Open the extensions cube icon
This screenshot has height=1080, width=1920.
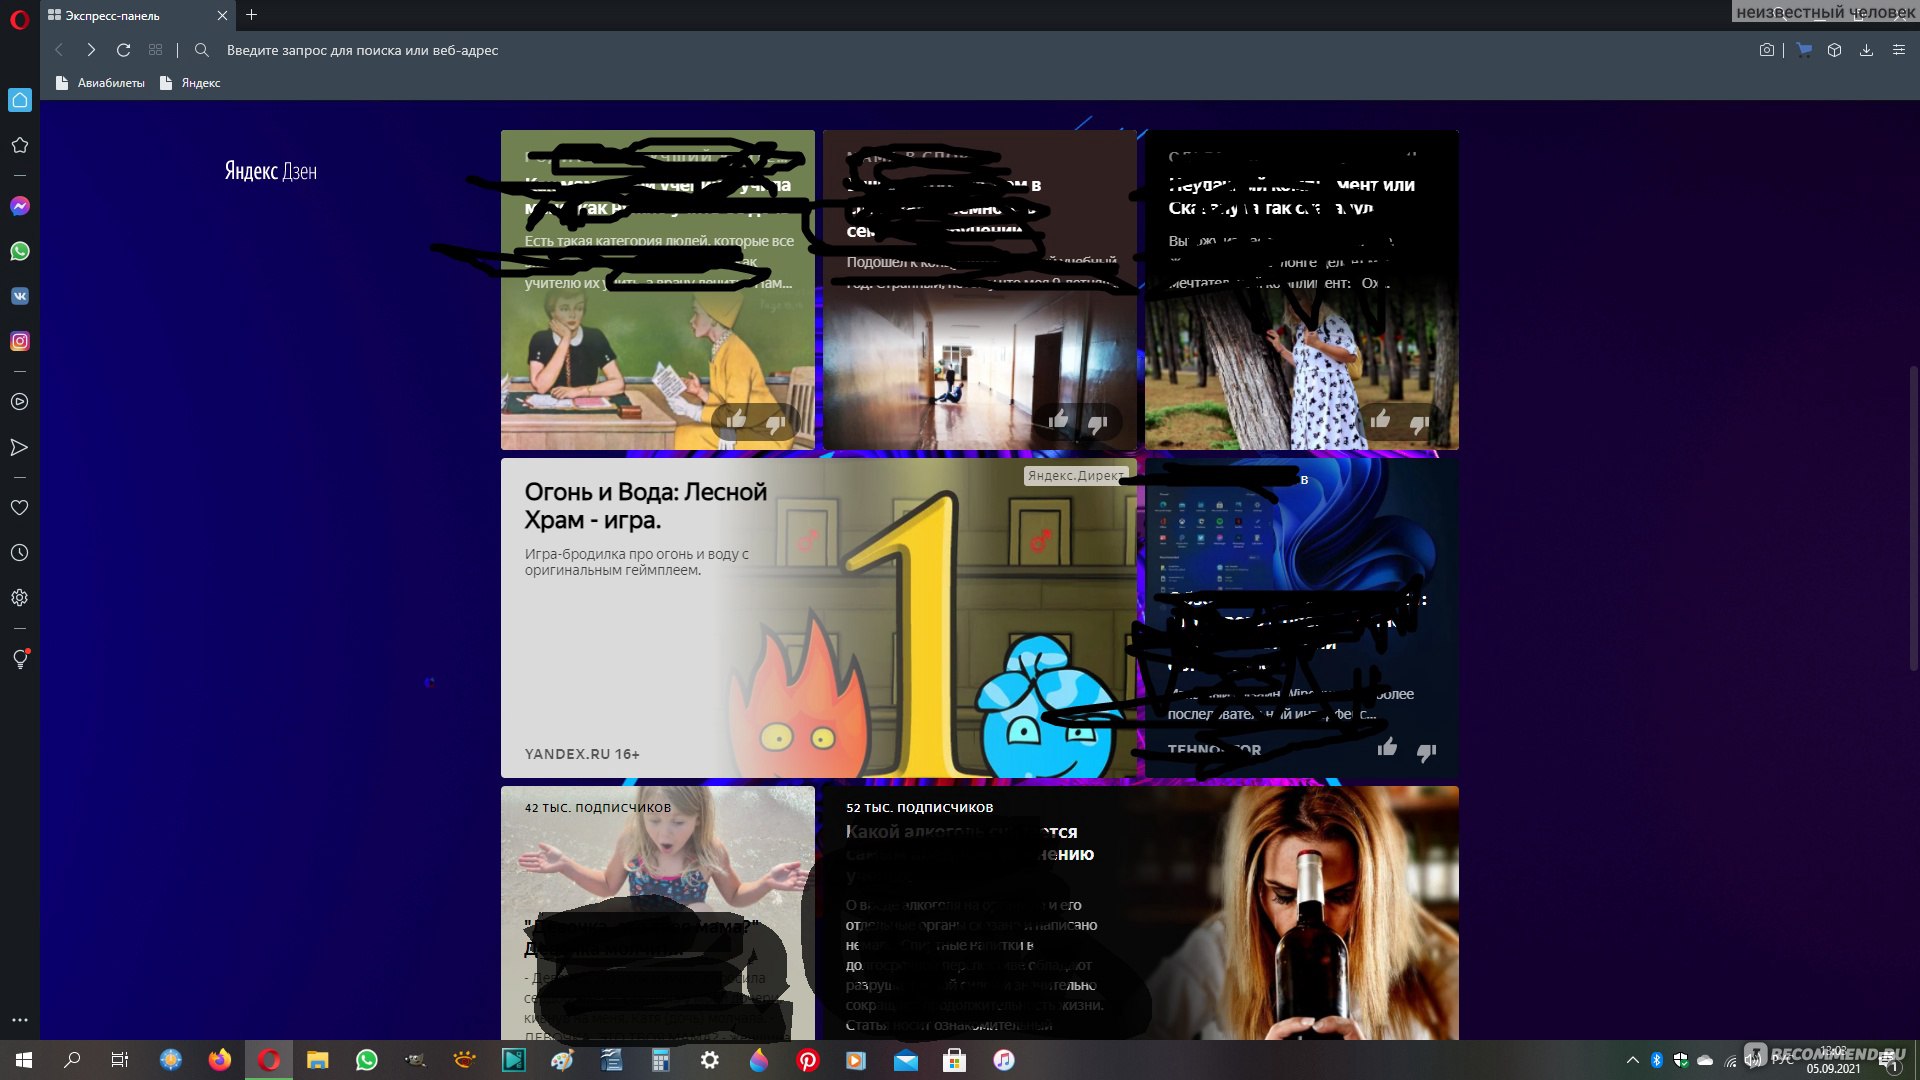coord(1834,50)
